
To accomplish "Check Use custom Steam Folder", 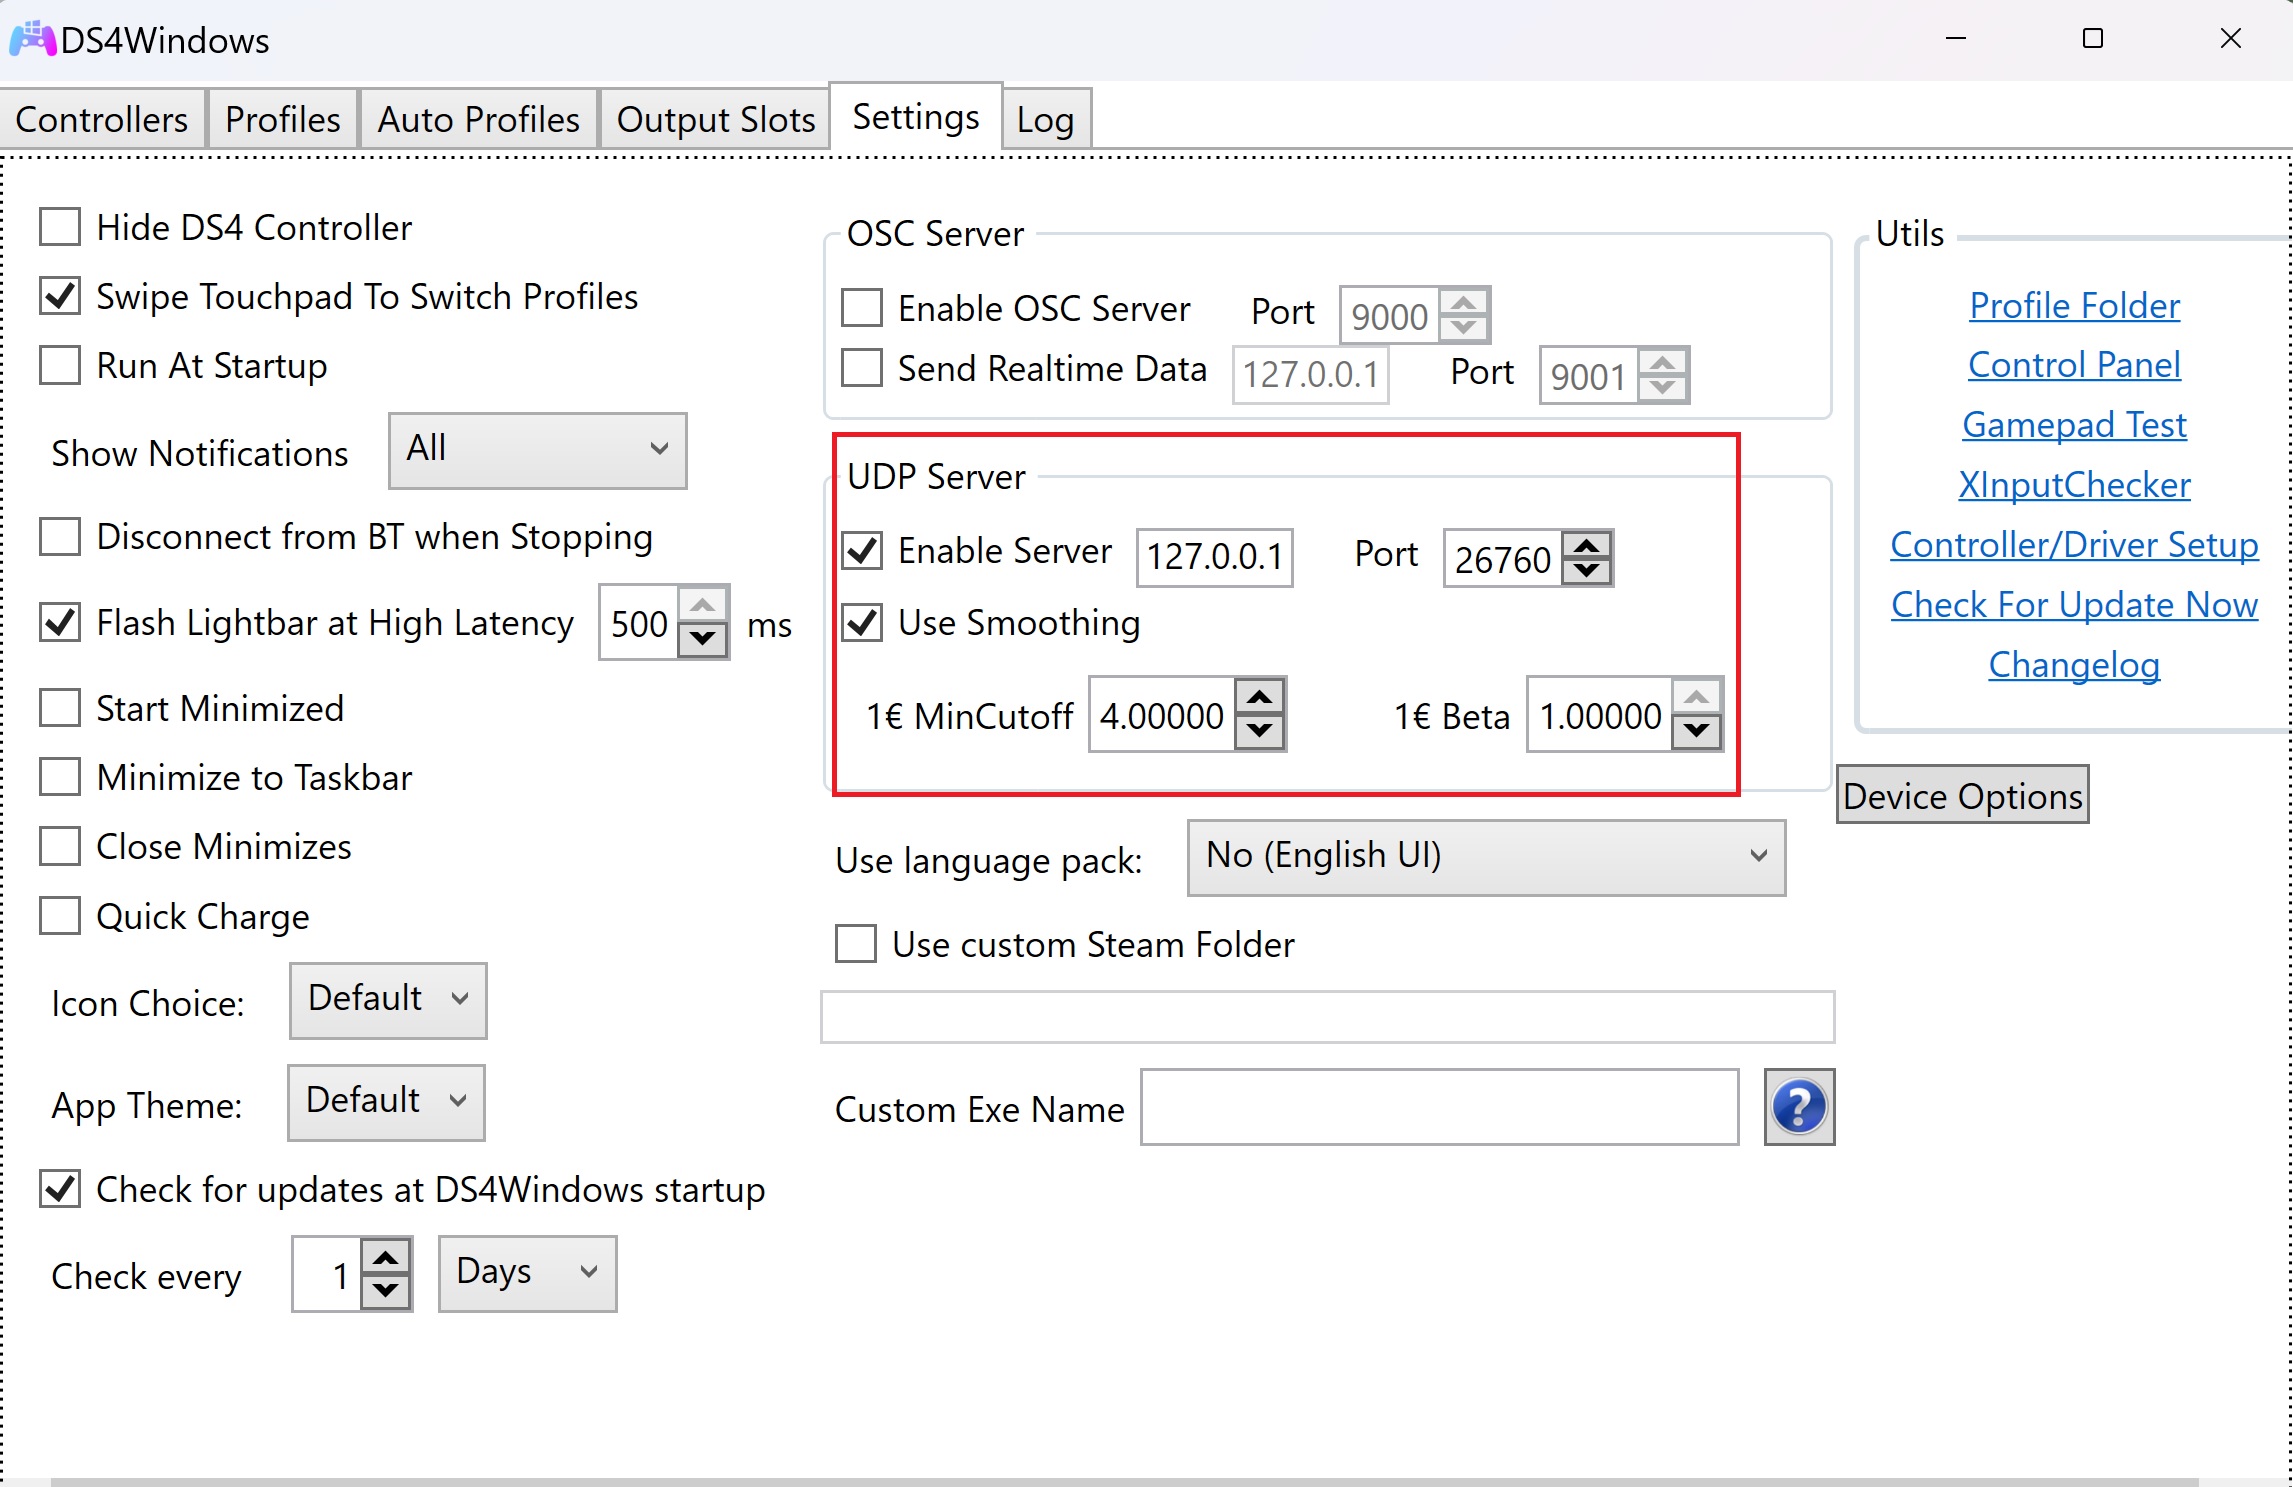I will (856, 944).
